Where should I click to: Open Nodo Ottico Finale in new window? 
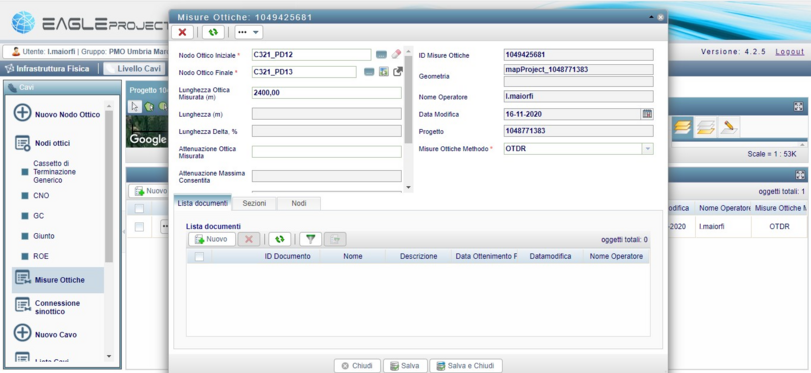(398, 72)
